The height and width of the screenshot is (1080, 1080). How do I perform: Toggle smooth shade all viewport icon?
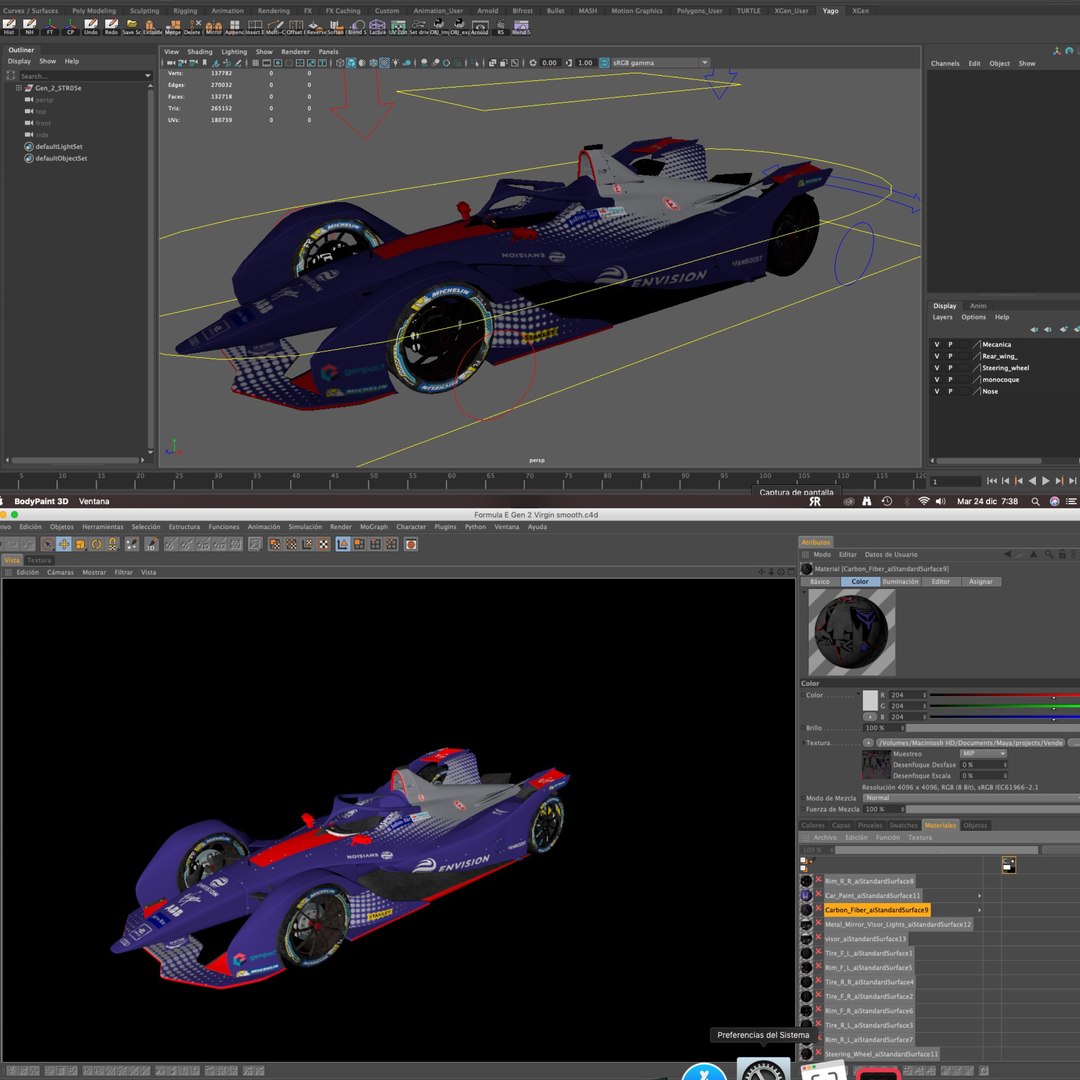(x=351, y=63)
